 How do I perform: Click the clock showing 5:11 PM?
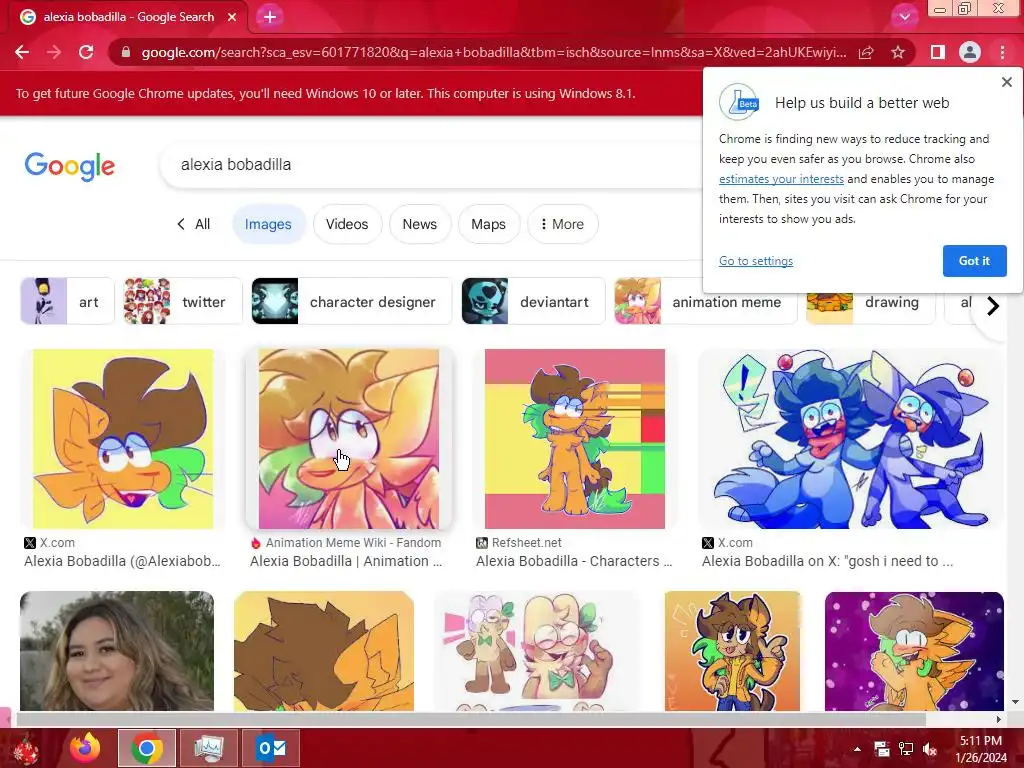981,741
